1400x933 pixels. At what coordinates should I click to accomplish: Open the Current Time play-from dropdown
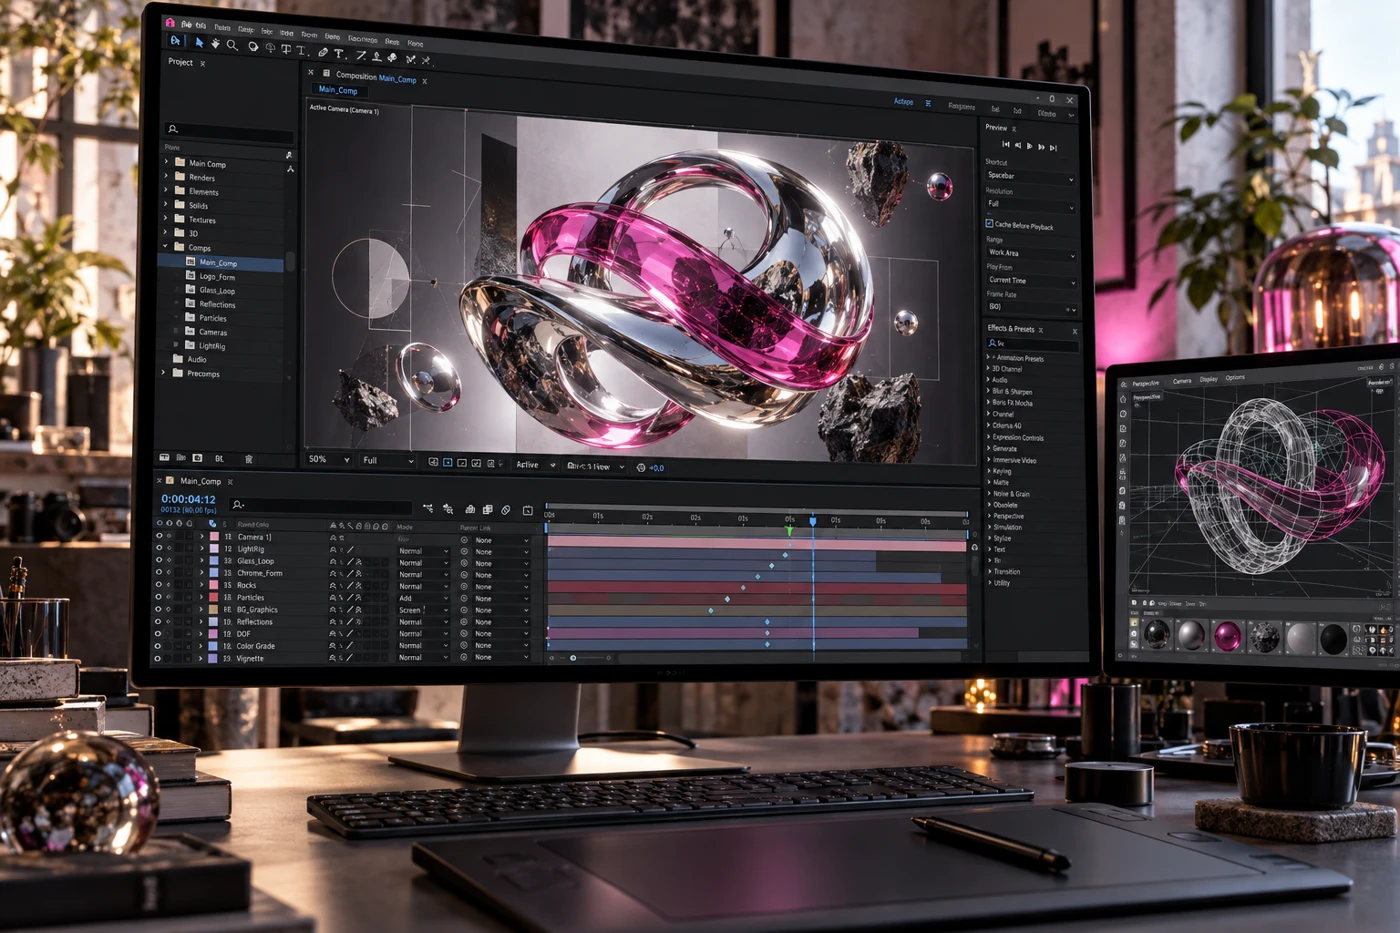tap(1031, 281)
